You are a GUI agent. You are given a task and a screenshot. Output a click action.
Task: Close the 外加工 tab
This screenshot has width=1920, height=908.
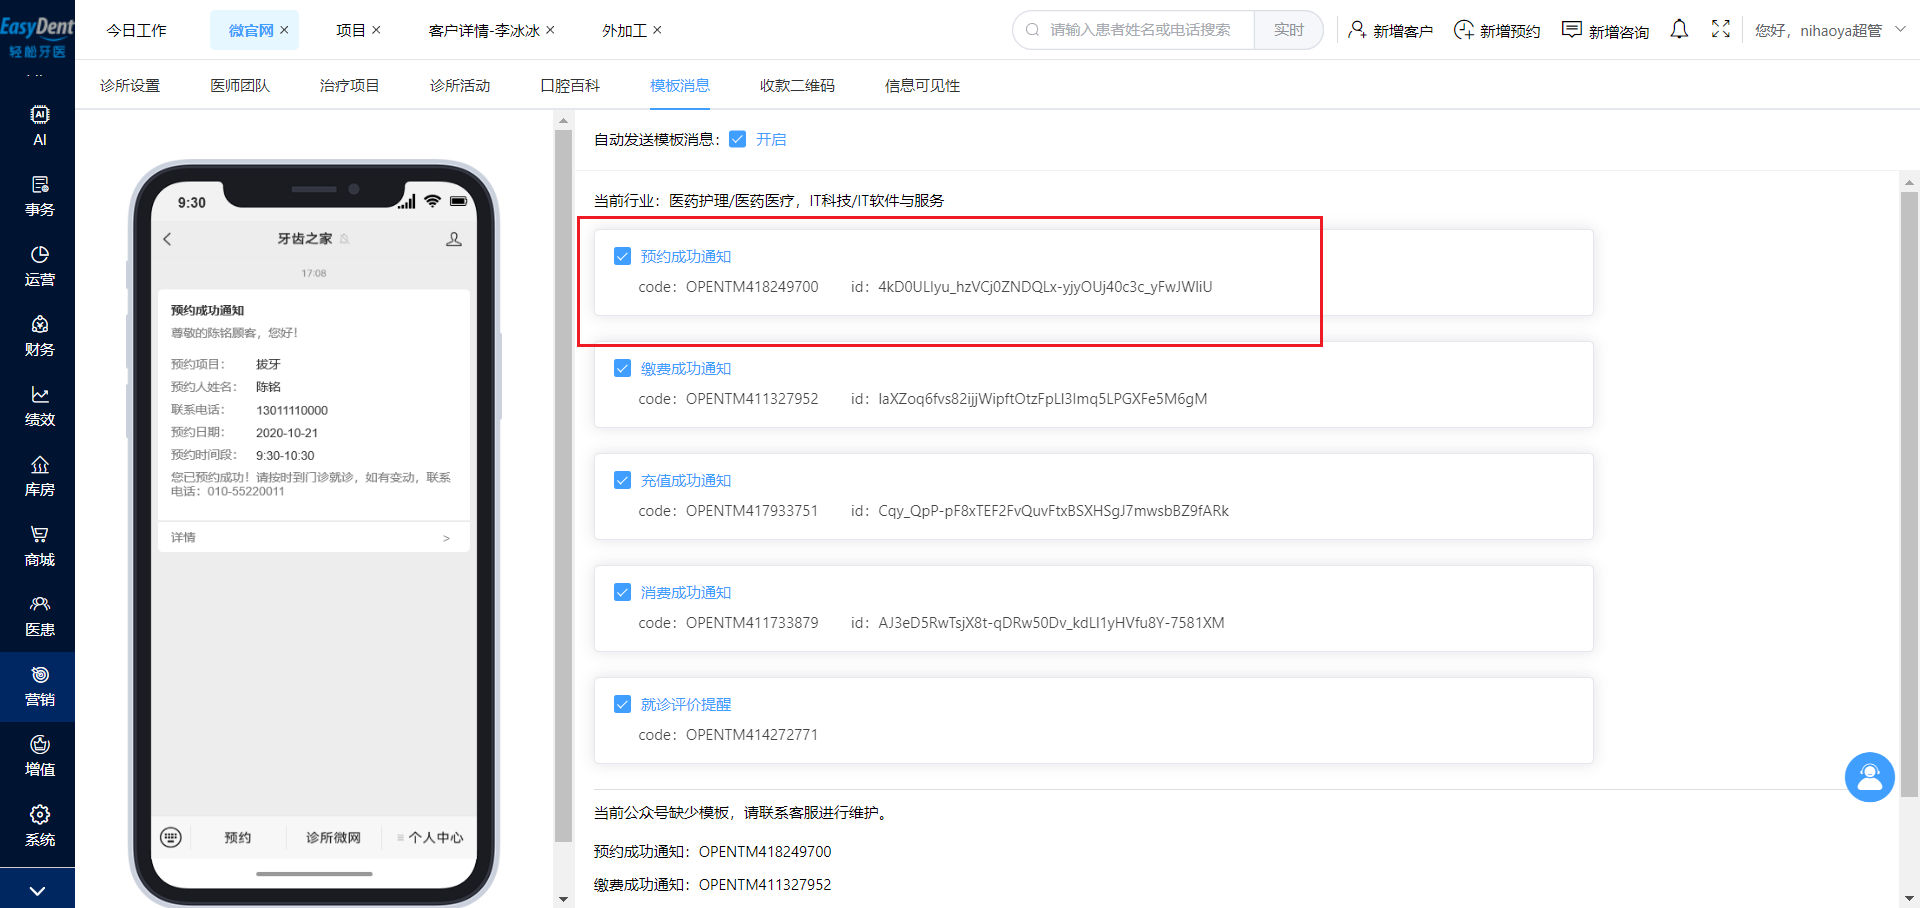coord(657,30)
